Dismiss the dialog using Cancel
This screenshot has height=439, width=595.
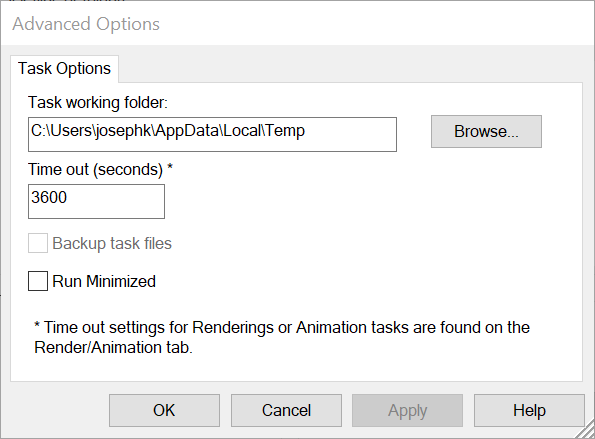pyautogui.click(x=286, y=411)
